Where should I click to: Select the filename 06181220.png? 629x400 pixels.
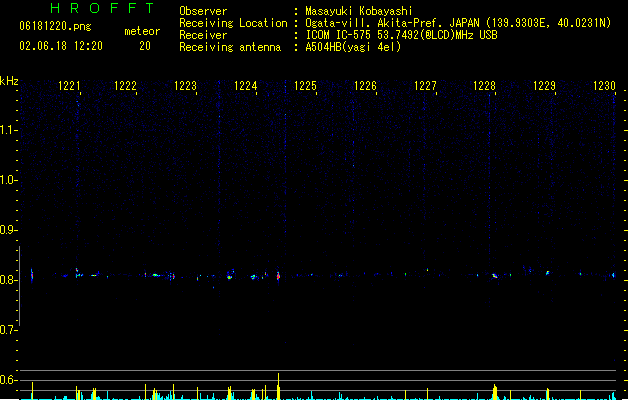[55, 27]
